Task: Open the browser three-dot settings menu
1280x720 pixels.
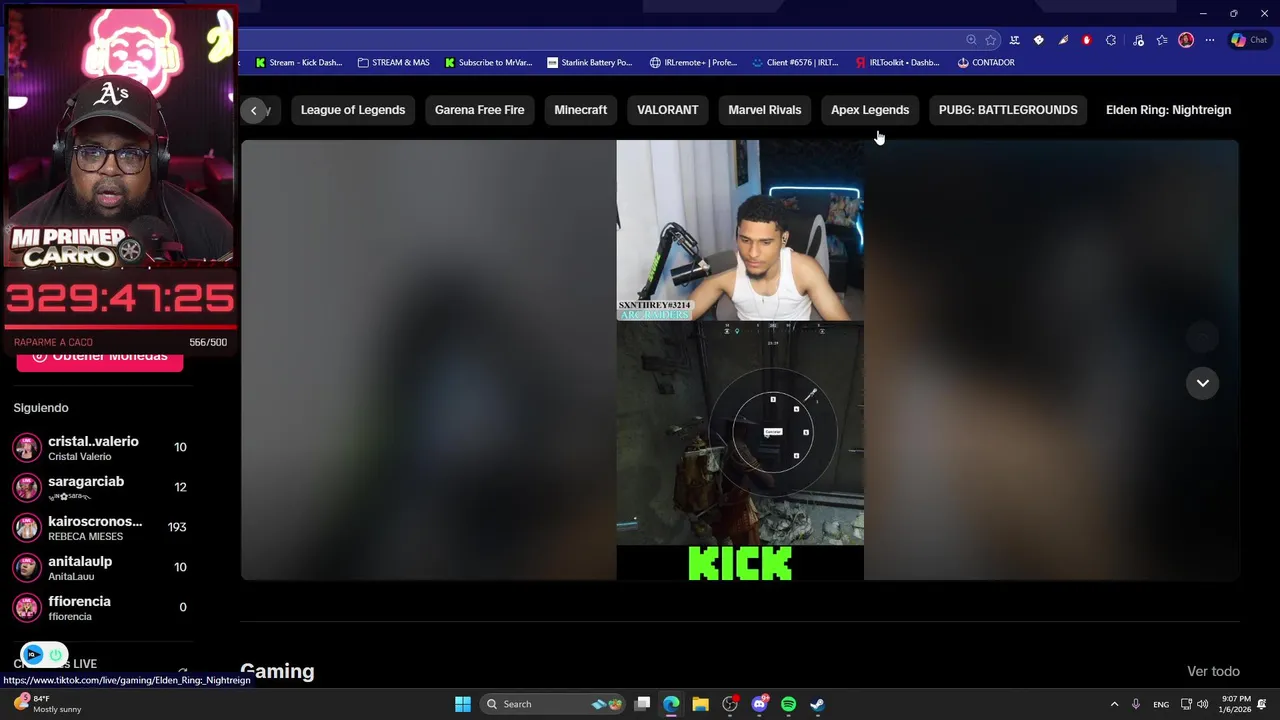Action: pos(1210,40)
